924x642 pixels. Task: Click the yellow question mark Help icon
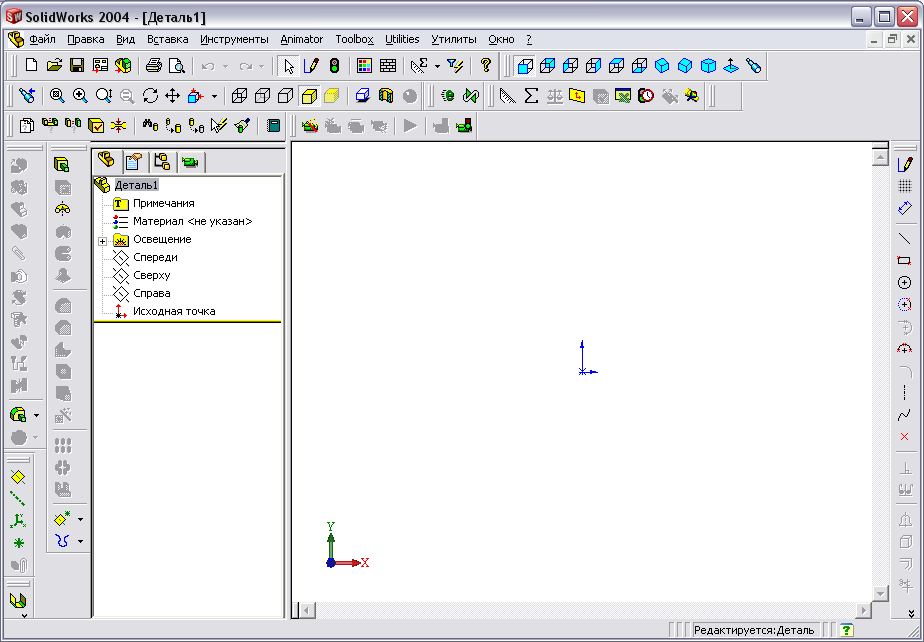coord(486,65)
